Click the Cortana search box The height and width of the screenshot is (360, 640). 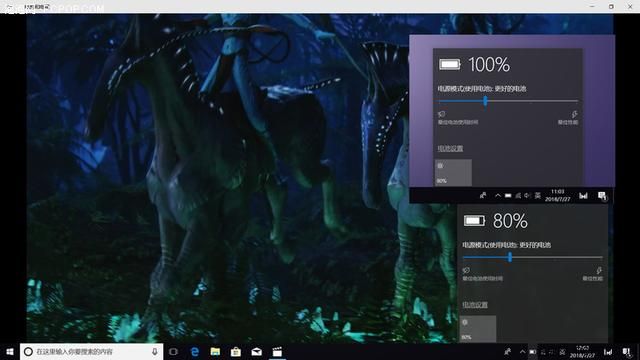point(91,351)
